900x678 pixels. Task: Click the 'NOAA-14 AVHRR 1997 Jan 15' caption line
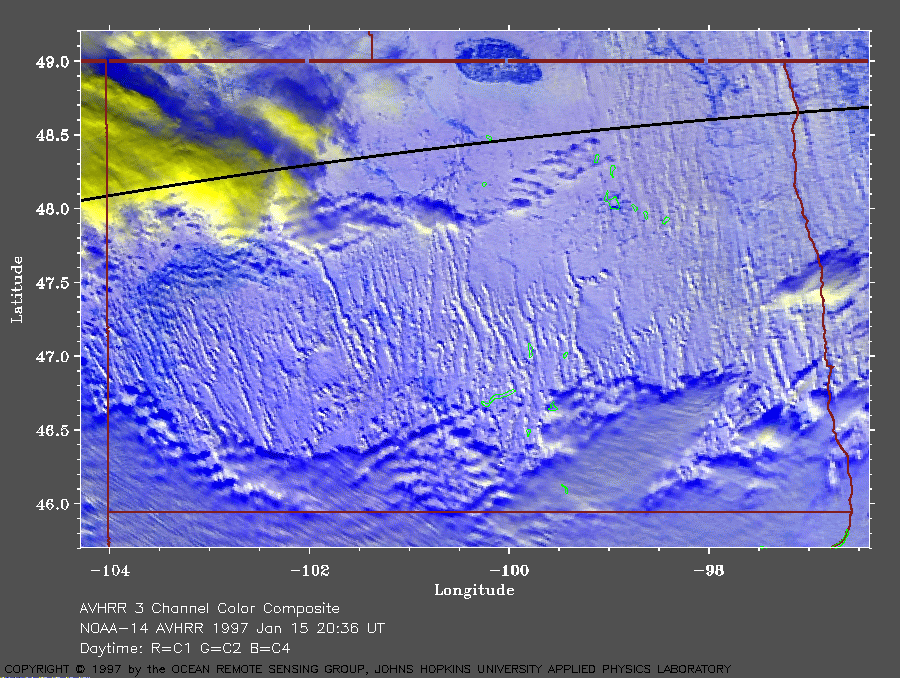point(232,628)
